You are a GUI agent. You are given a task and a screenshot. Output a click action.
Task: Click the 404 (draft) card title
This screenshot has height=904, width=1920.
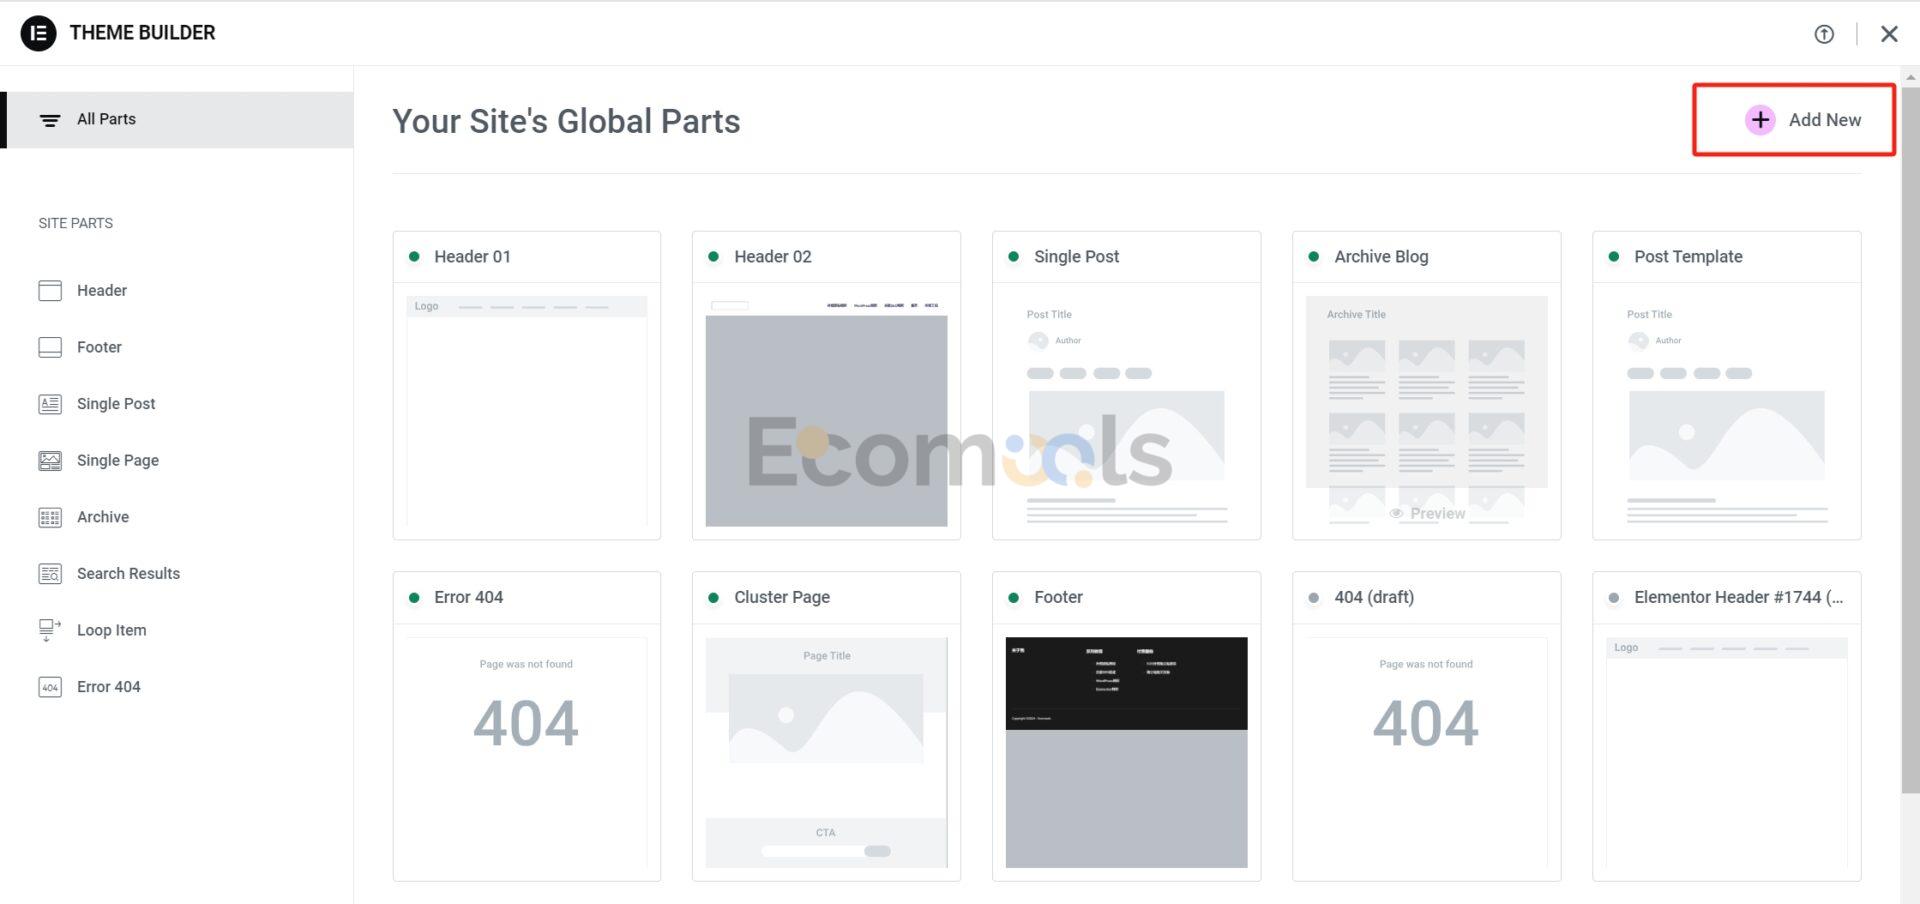tap(1374, 598)
